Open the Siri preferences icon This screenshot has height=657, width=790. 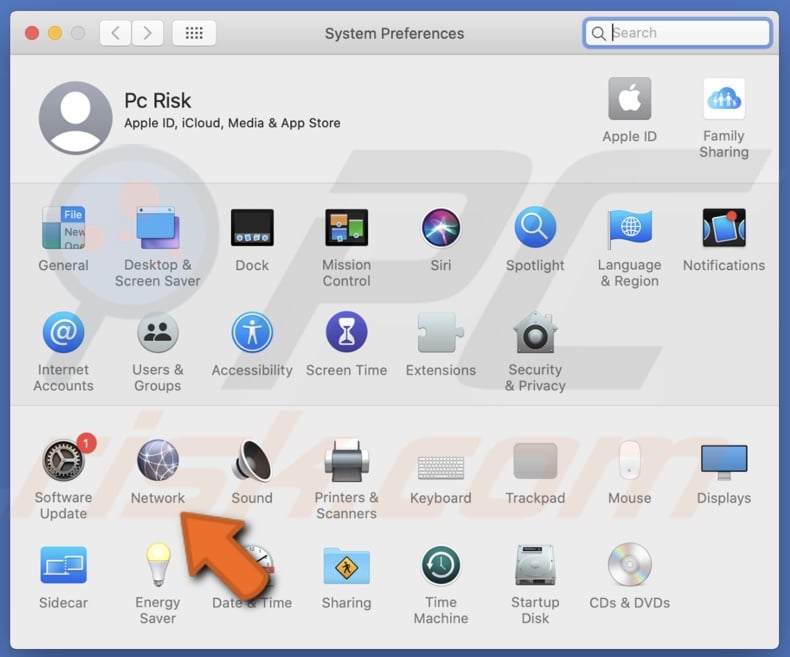[441, 229]
